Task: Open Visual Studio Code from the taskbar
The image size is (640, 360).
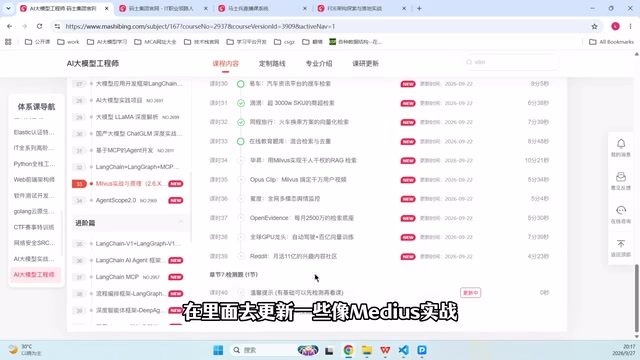Action: pos(403,350)
